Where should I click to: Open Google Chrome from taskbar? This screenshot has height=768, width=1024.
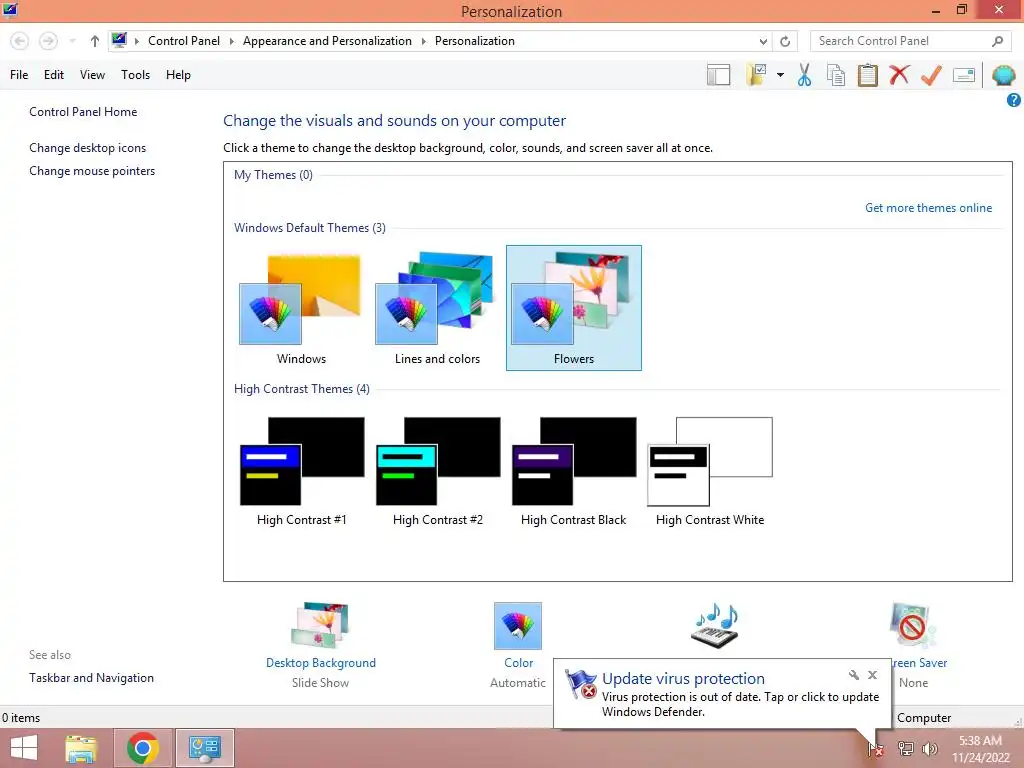(x=143, y=748)
